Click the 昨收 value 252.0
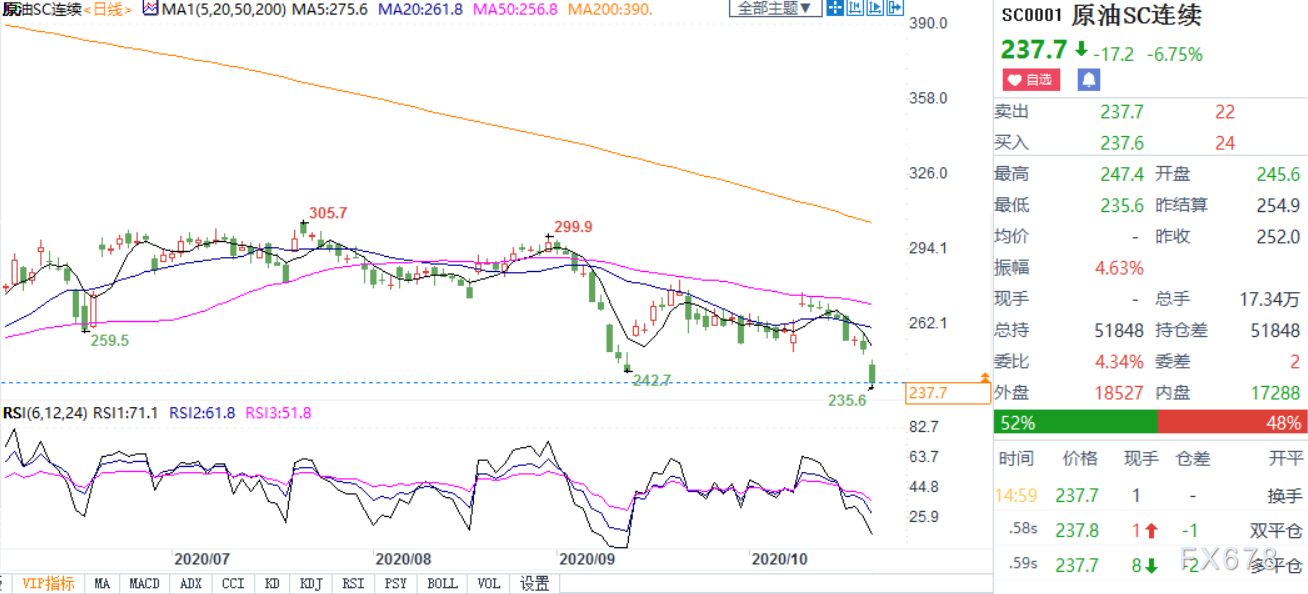This screenshot has height=594, width=1308. coord(1278,236)
